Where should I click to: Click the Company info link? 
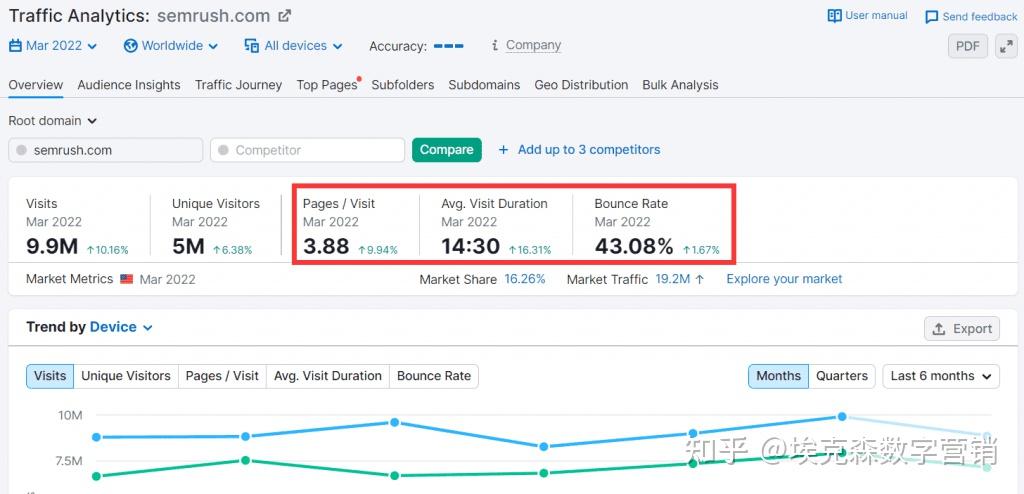click(x=534, y=45)
